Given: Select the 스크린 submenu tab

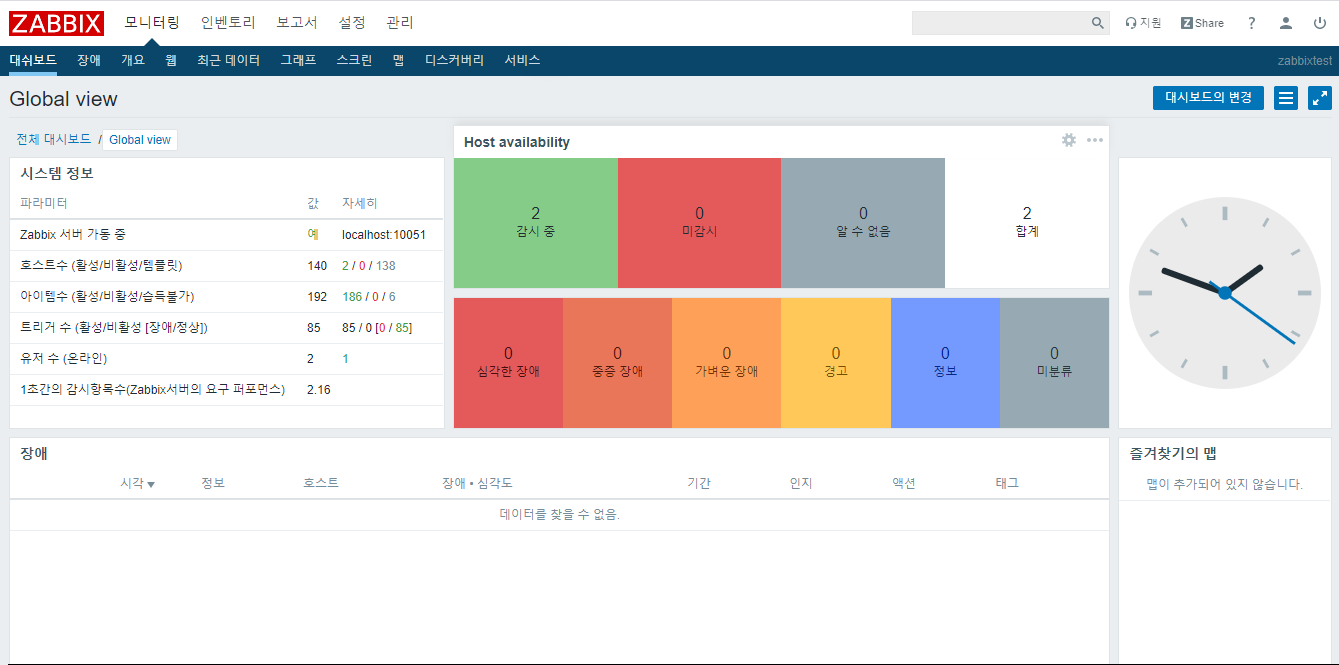Looking at the screenshot, I should 354,60.
